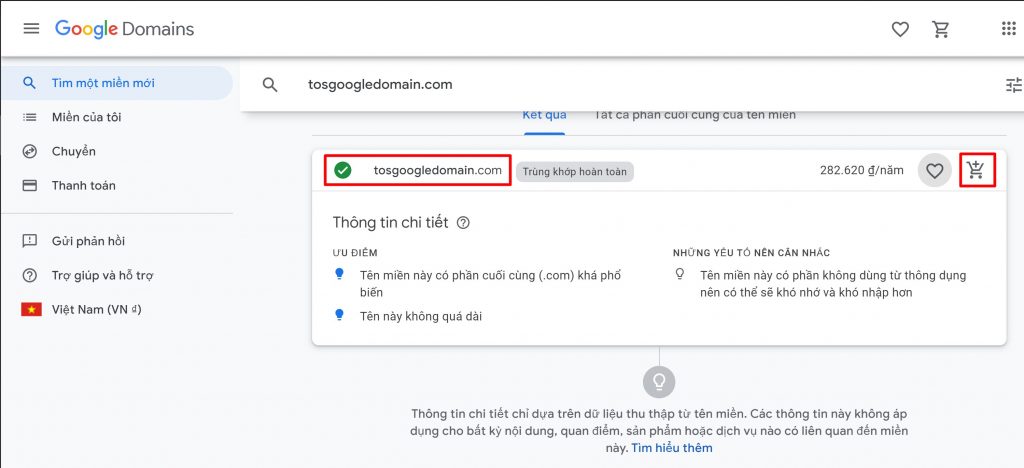Open search filter settings icon
The image size is (1024, 468).
click(x=1013, y=85)
